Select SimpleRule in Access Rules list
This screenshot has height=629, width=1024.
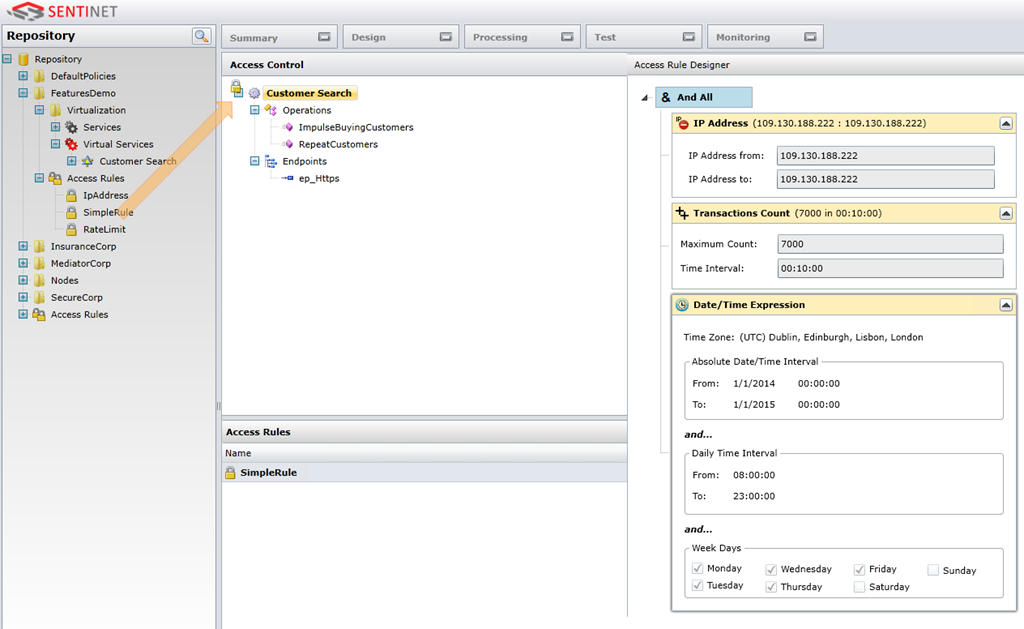tap(268, 473)
